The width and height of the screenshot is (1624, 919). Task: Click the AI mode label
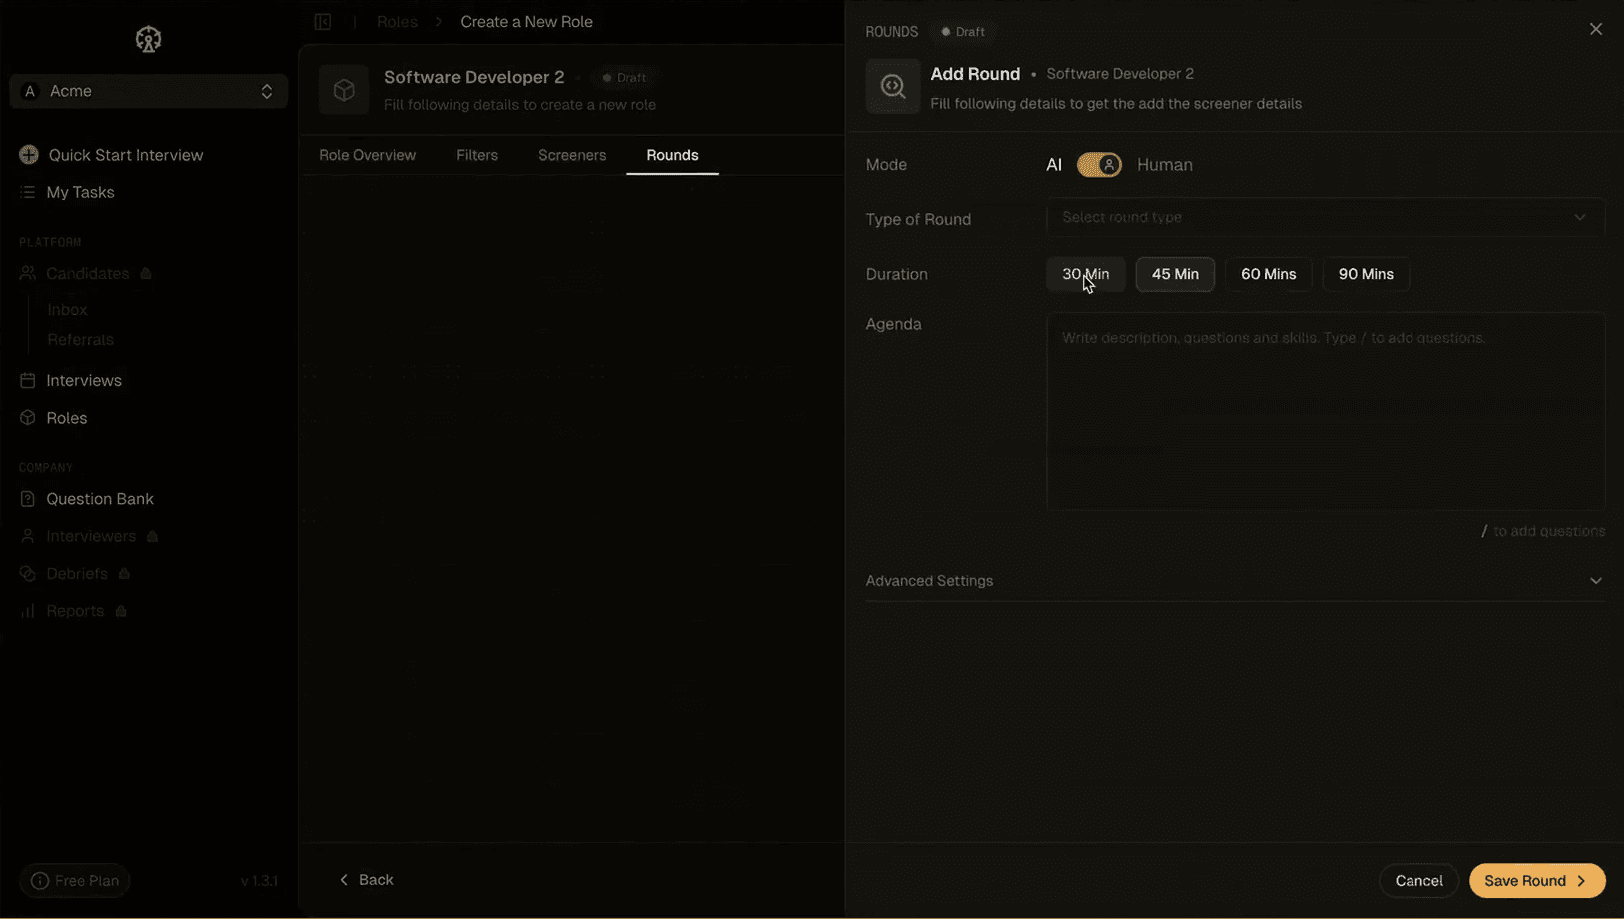coord(1054,165)
